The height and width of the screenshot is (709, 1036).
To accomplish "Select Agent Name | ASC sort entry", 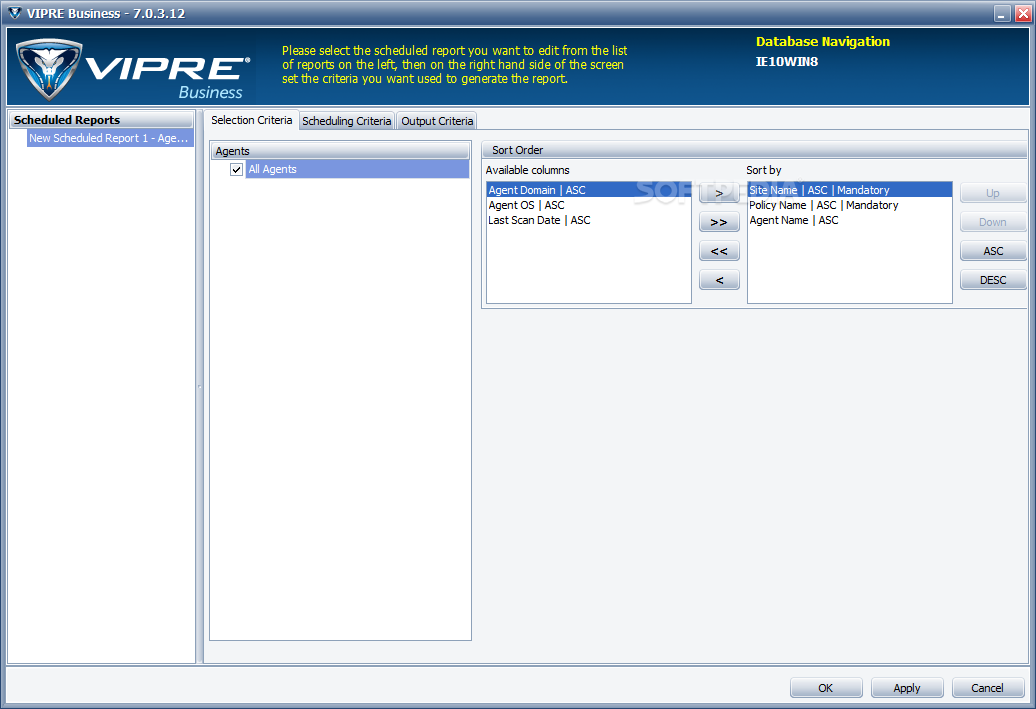I will coord(850,221).
